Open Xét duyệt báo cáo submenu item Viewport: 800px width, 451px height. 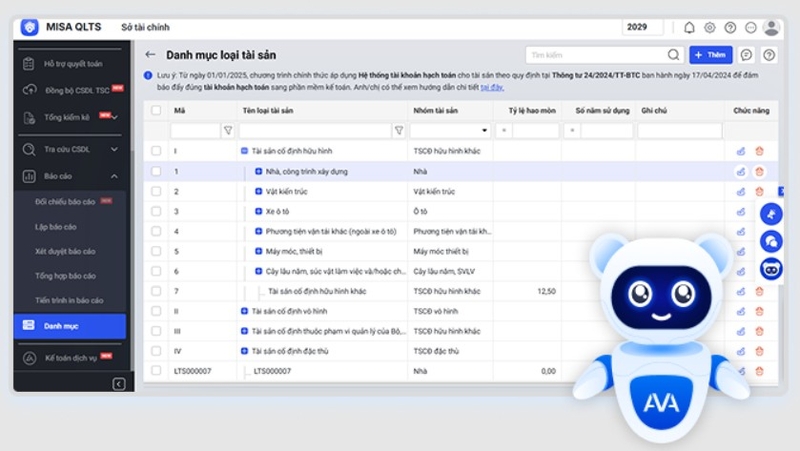(65, 251)
